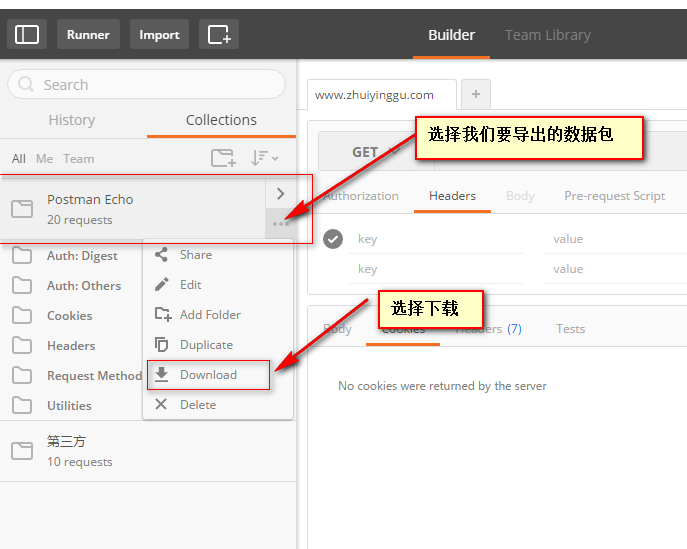Open Auth: Others folder
The image size is (687, 549).
tap(84, 286)
